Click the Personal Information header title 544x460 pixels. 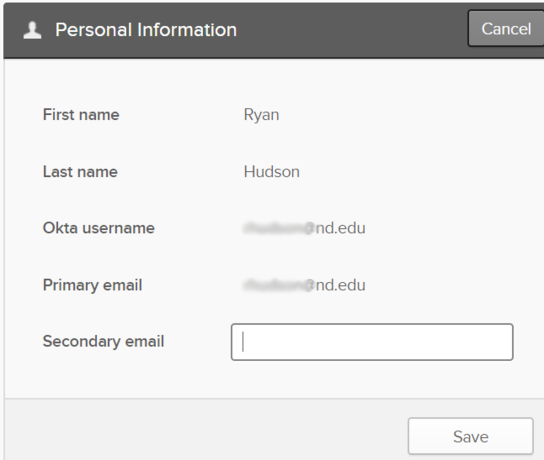click(x=146, y=30)
